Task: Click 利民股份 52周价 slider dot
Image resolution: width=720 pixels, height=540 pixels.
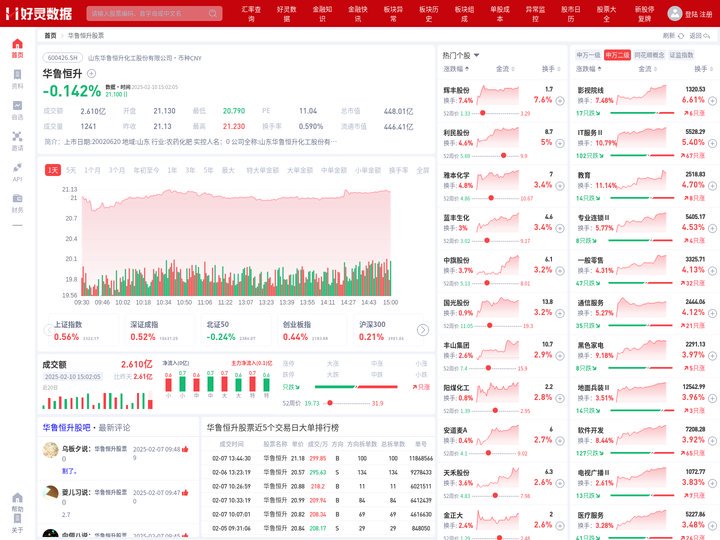Action: point(504,156)
